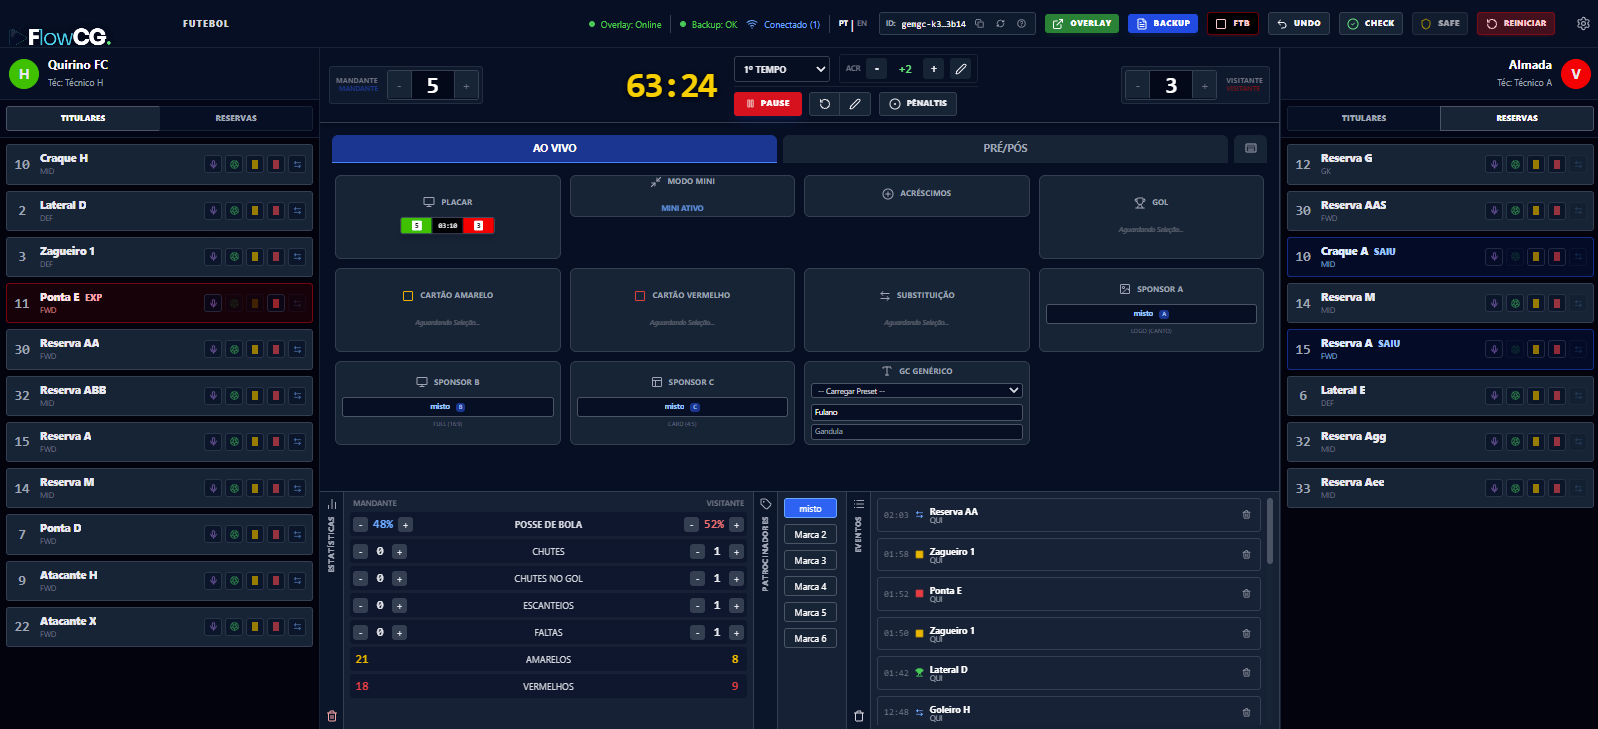The image size is (1598, 729).
Task: Click yellow card icon for Atacante X
Action: (255, 627)
